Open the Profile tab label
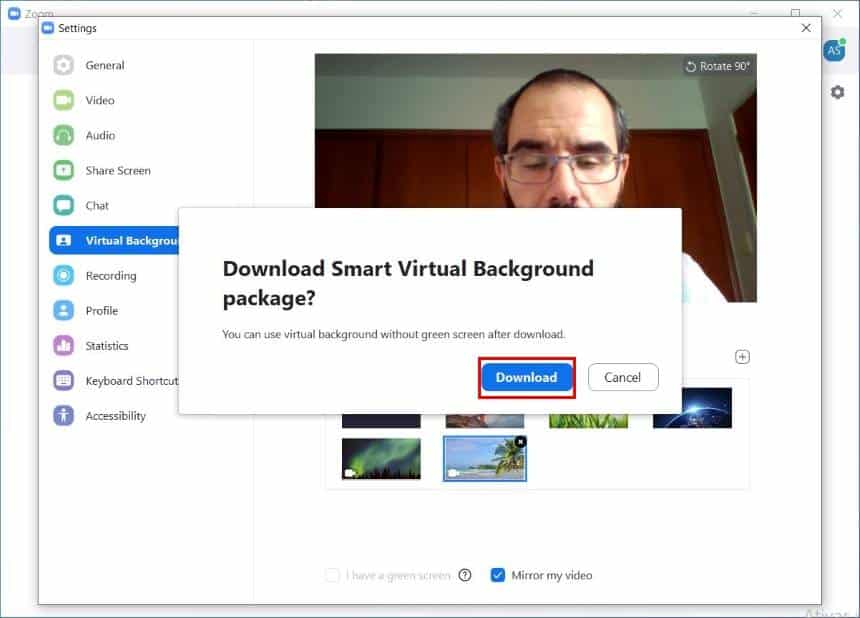The image size is (860, 618). 101,311
